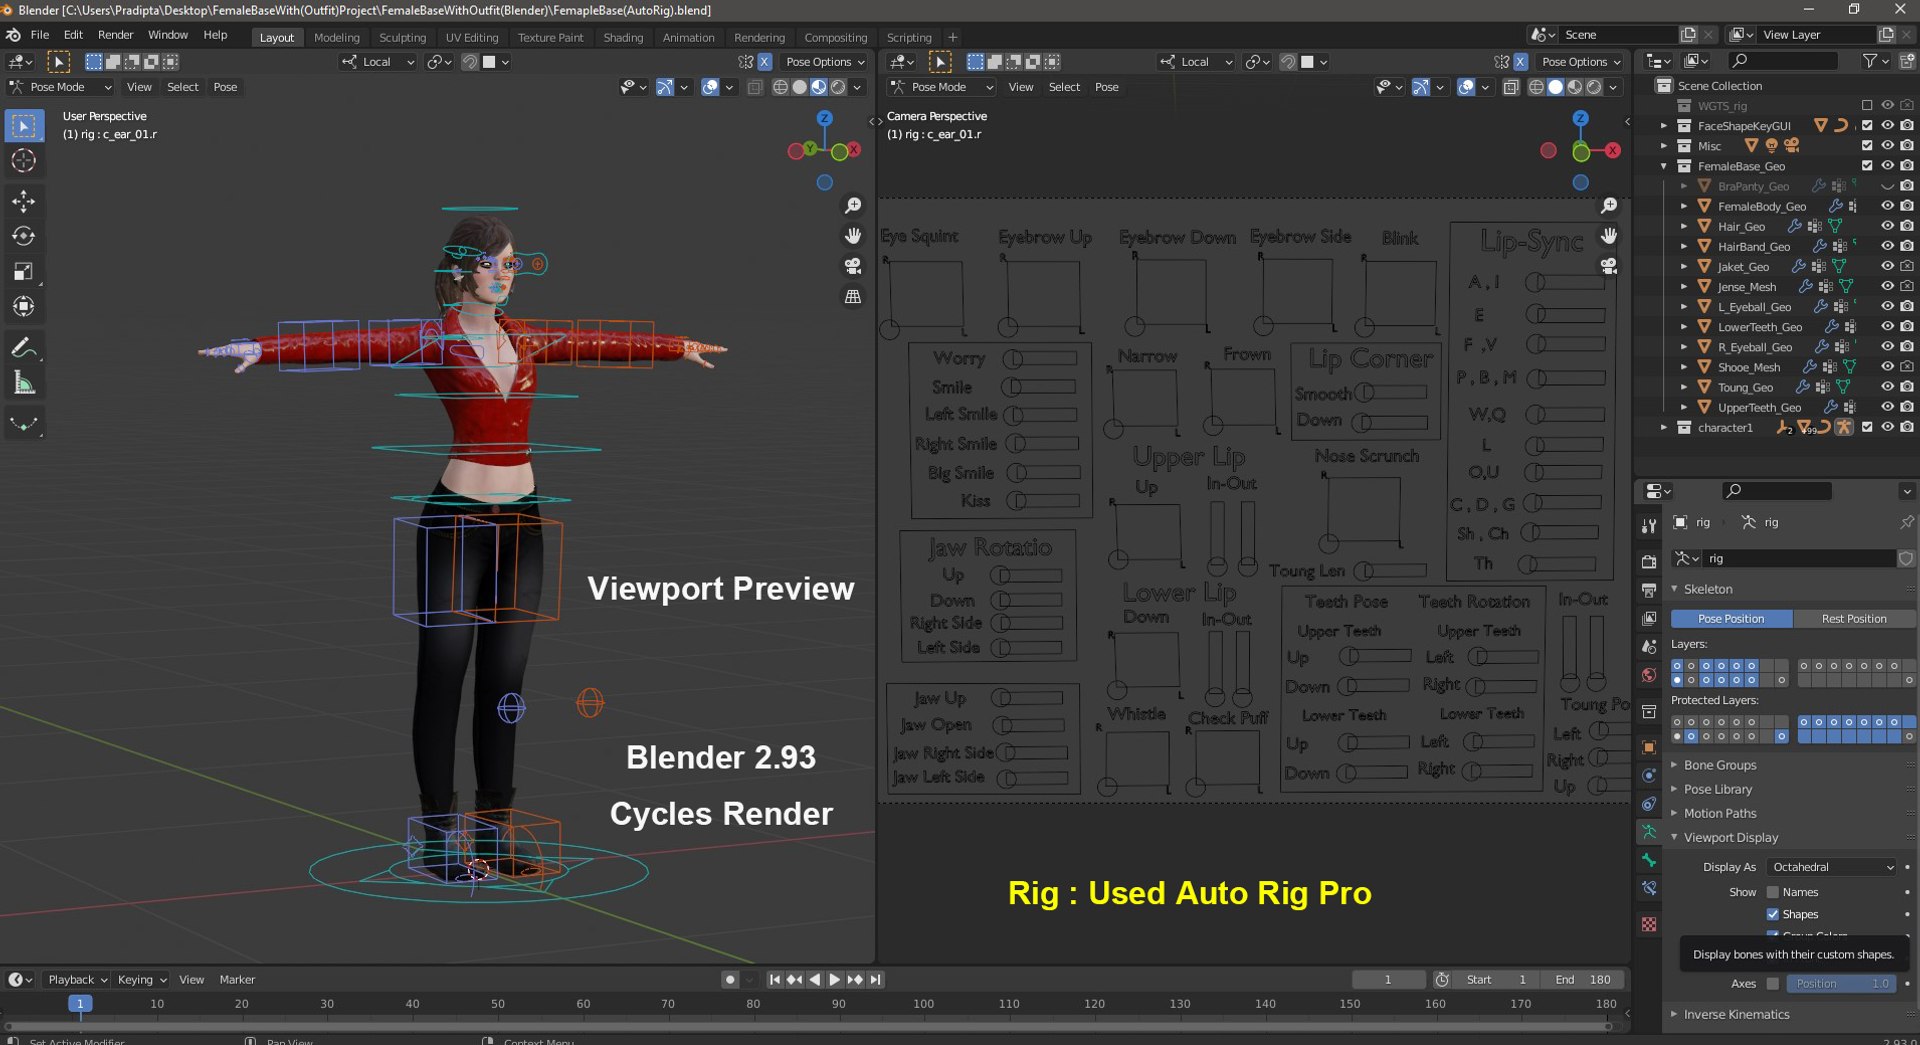Open Object Data armature properties tab
Screen dimensions: 1920x1045
pos(1649,832)
